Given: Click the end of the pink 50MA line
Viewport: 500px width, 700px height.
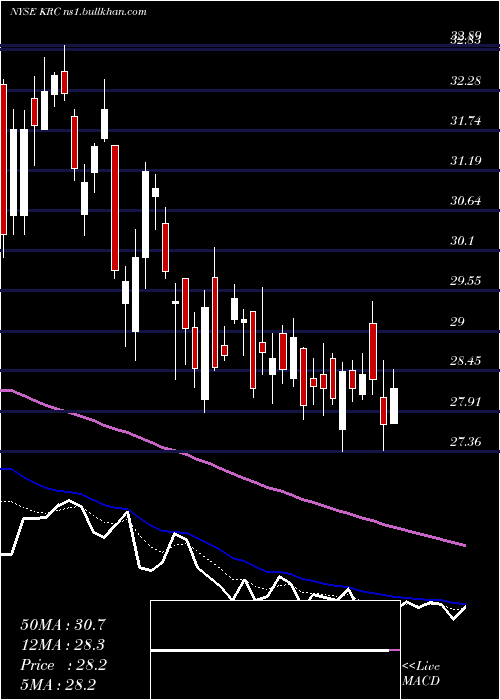Looking at the screenshot, I should (465, 545).
